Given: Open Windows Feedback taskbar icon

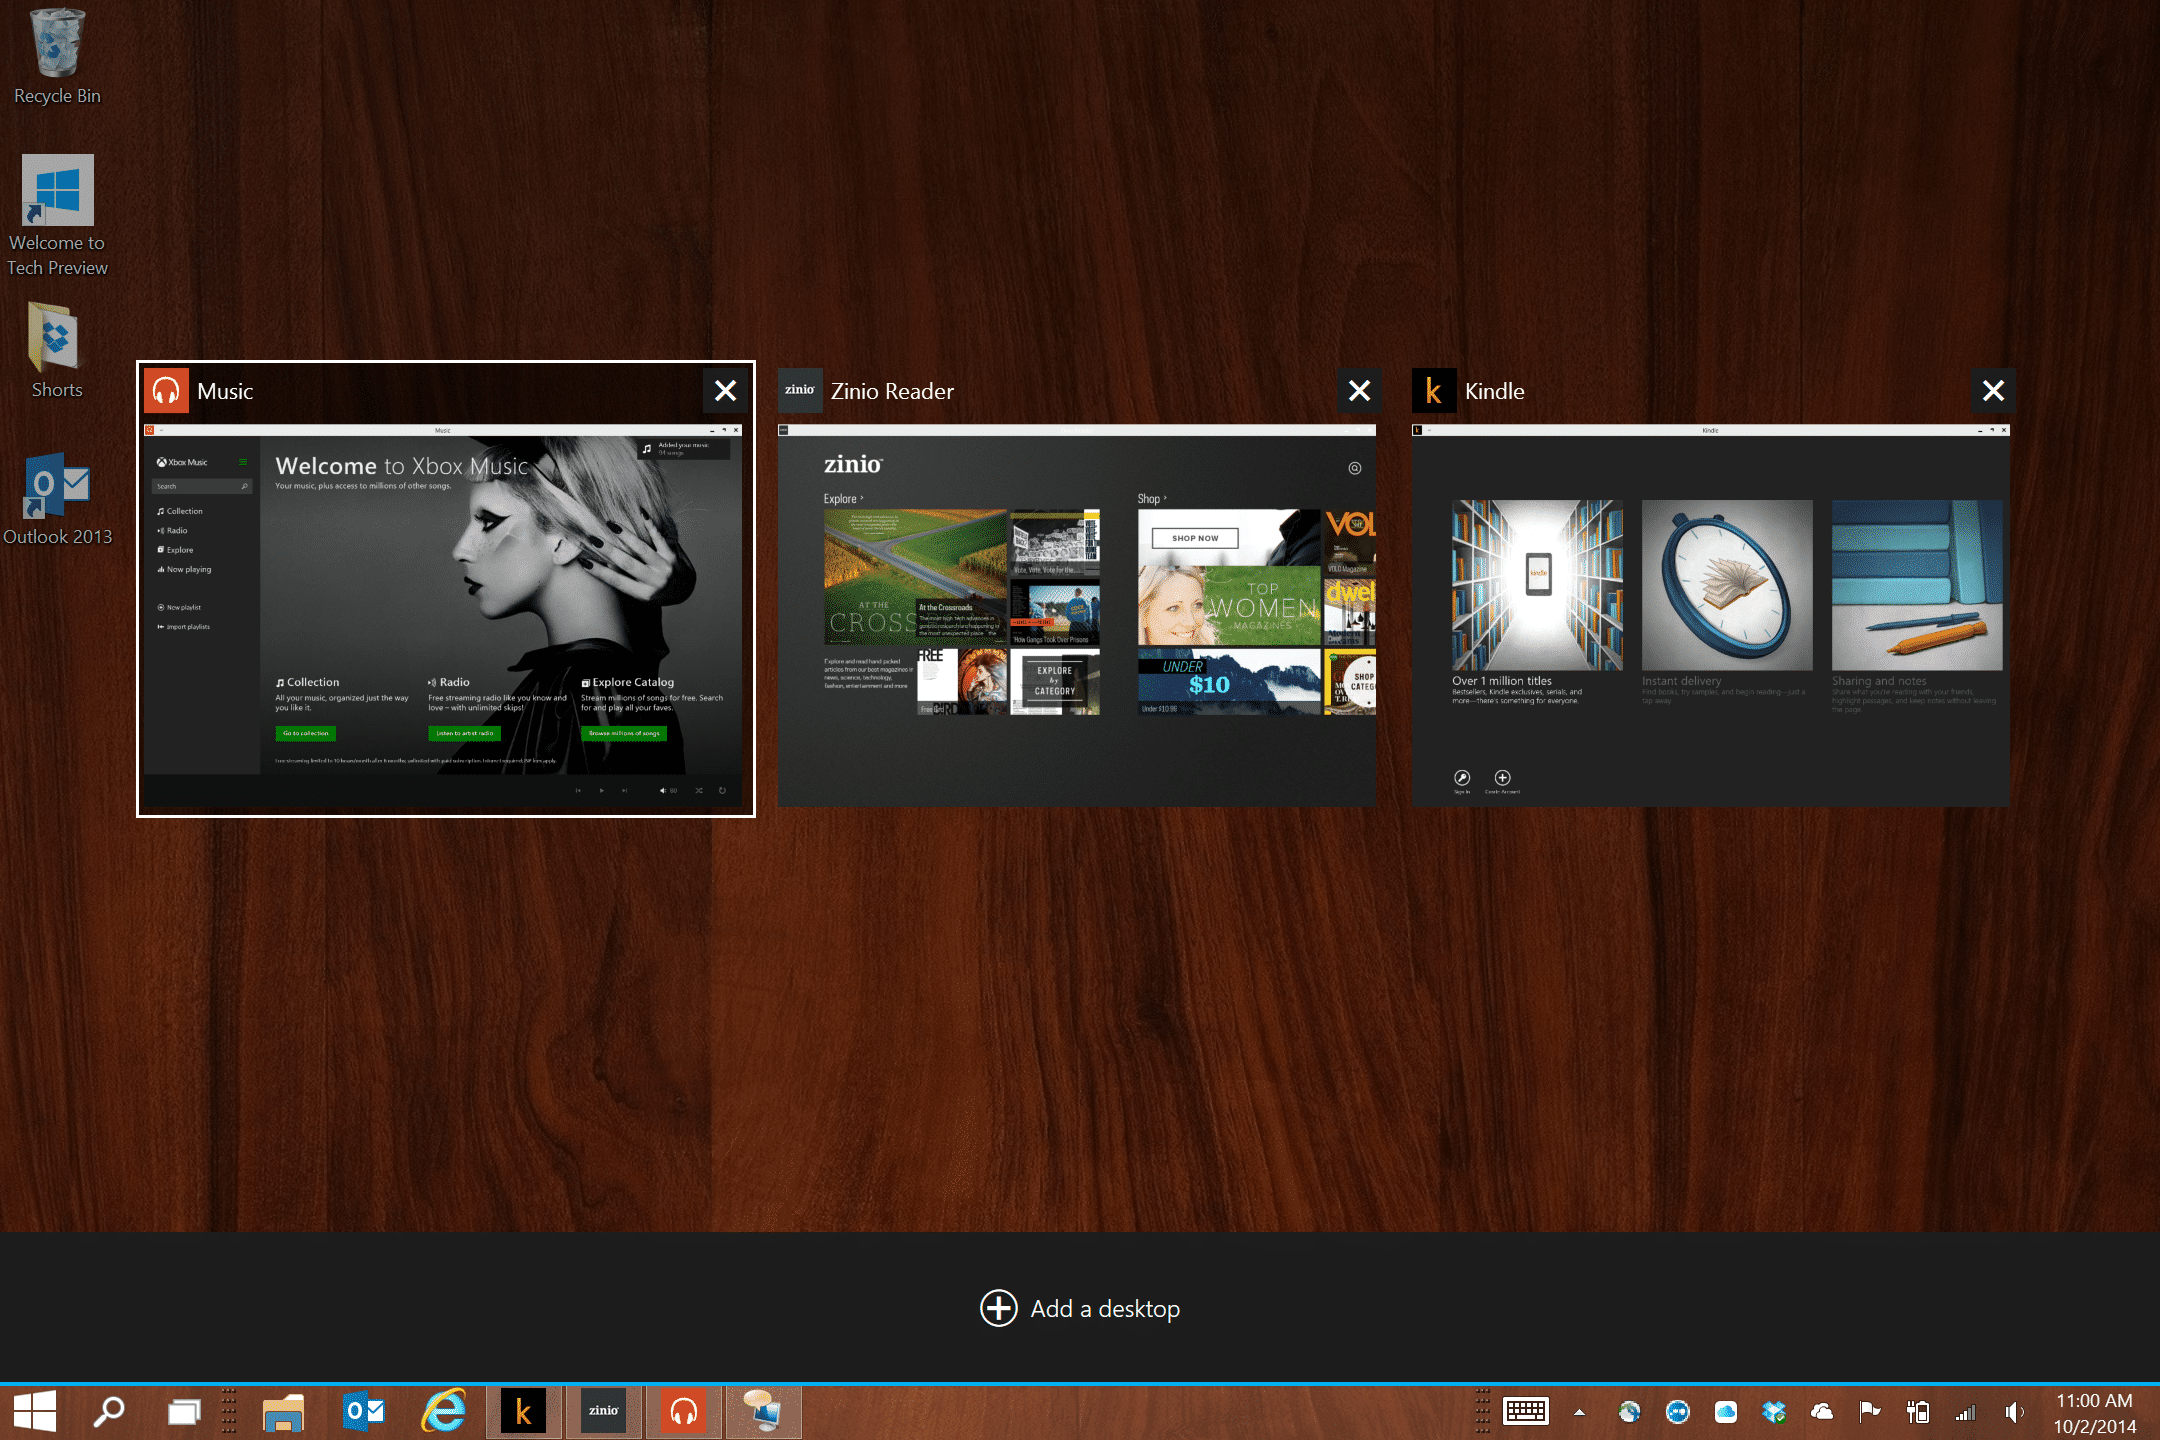Looking at the screenshot, I should click(x=763, y=1412).
